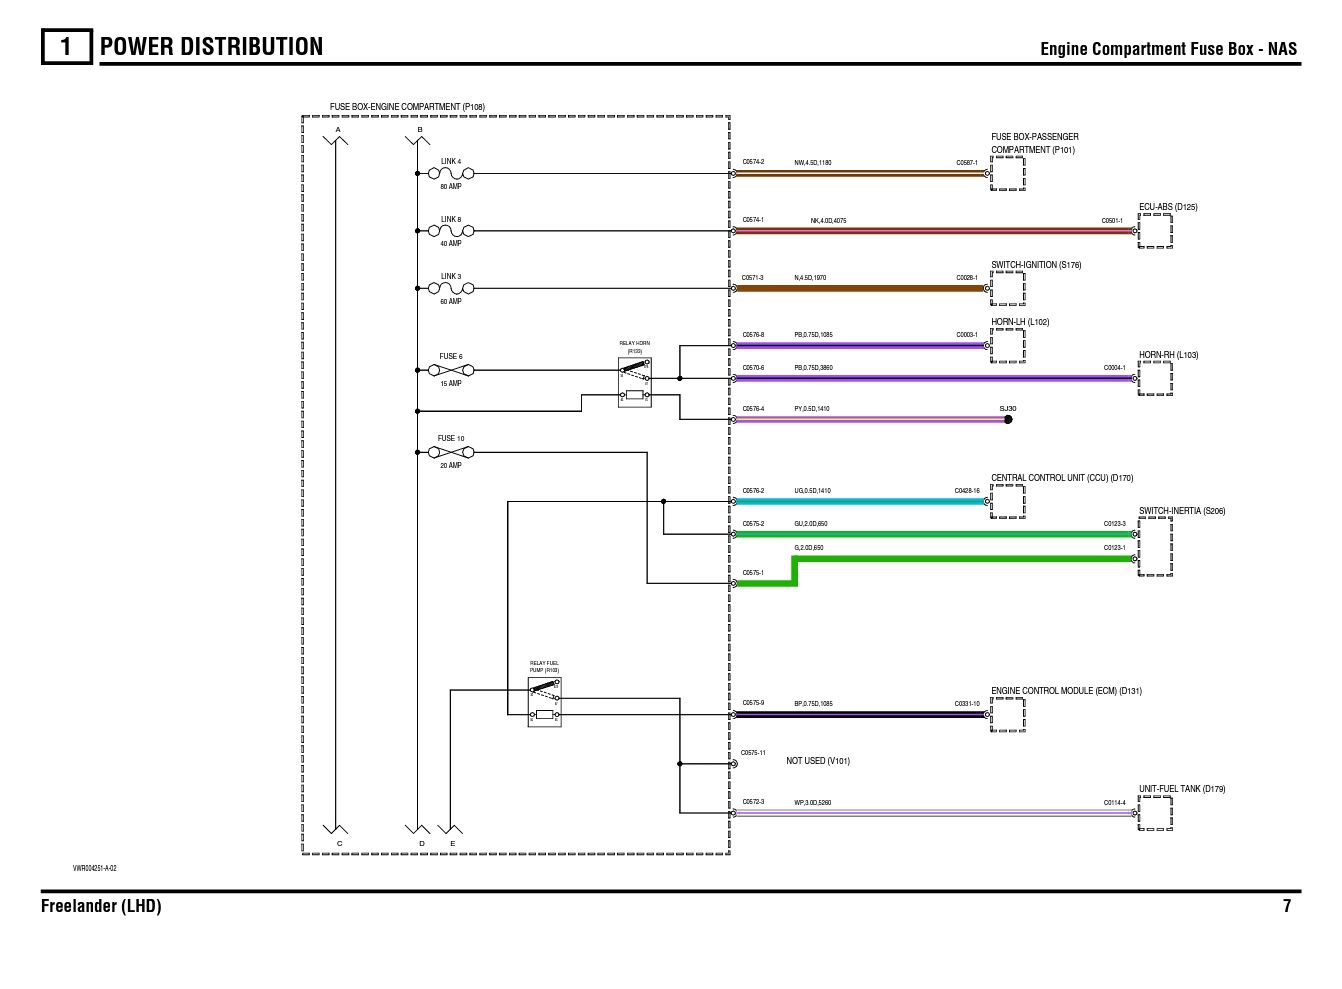Click the 'NOT USED (V101)' label

pos(818,761)
